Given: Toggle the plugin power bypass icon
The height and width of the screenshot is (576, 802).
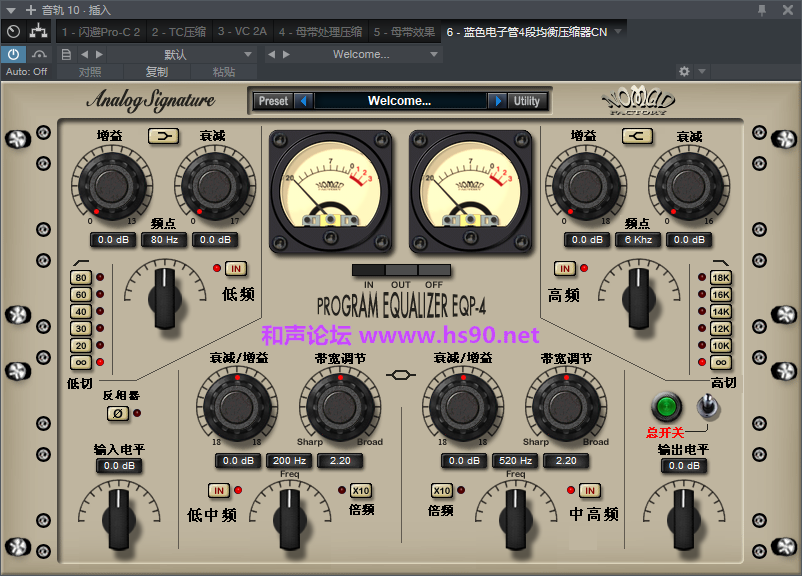Looking at the screenshot, I should tap(13, 54).
